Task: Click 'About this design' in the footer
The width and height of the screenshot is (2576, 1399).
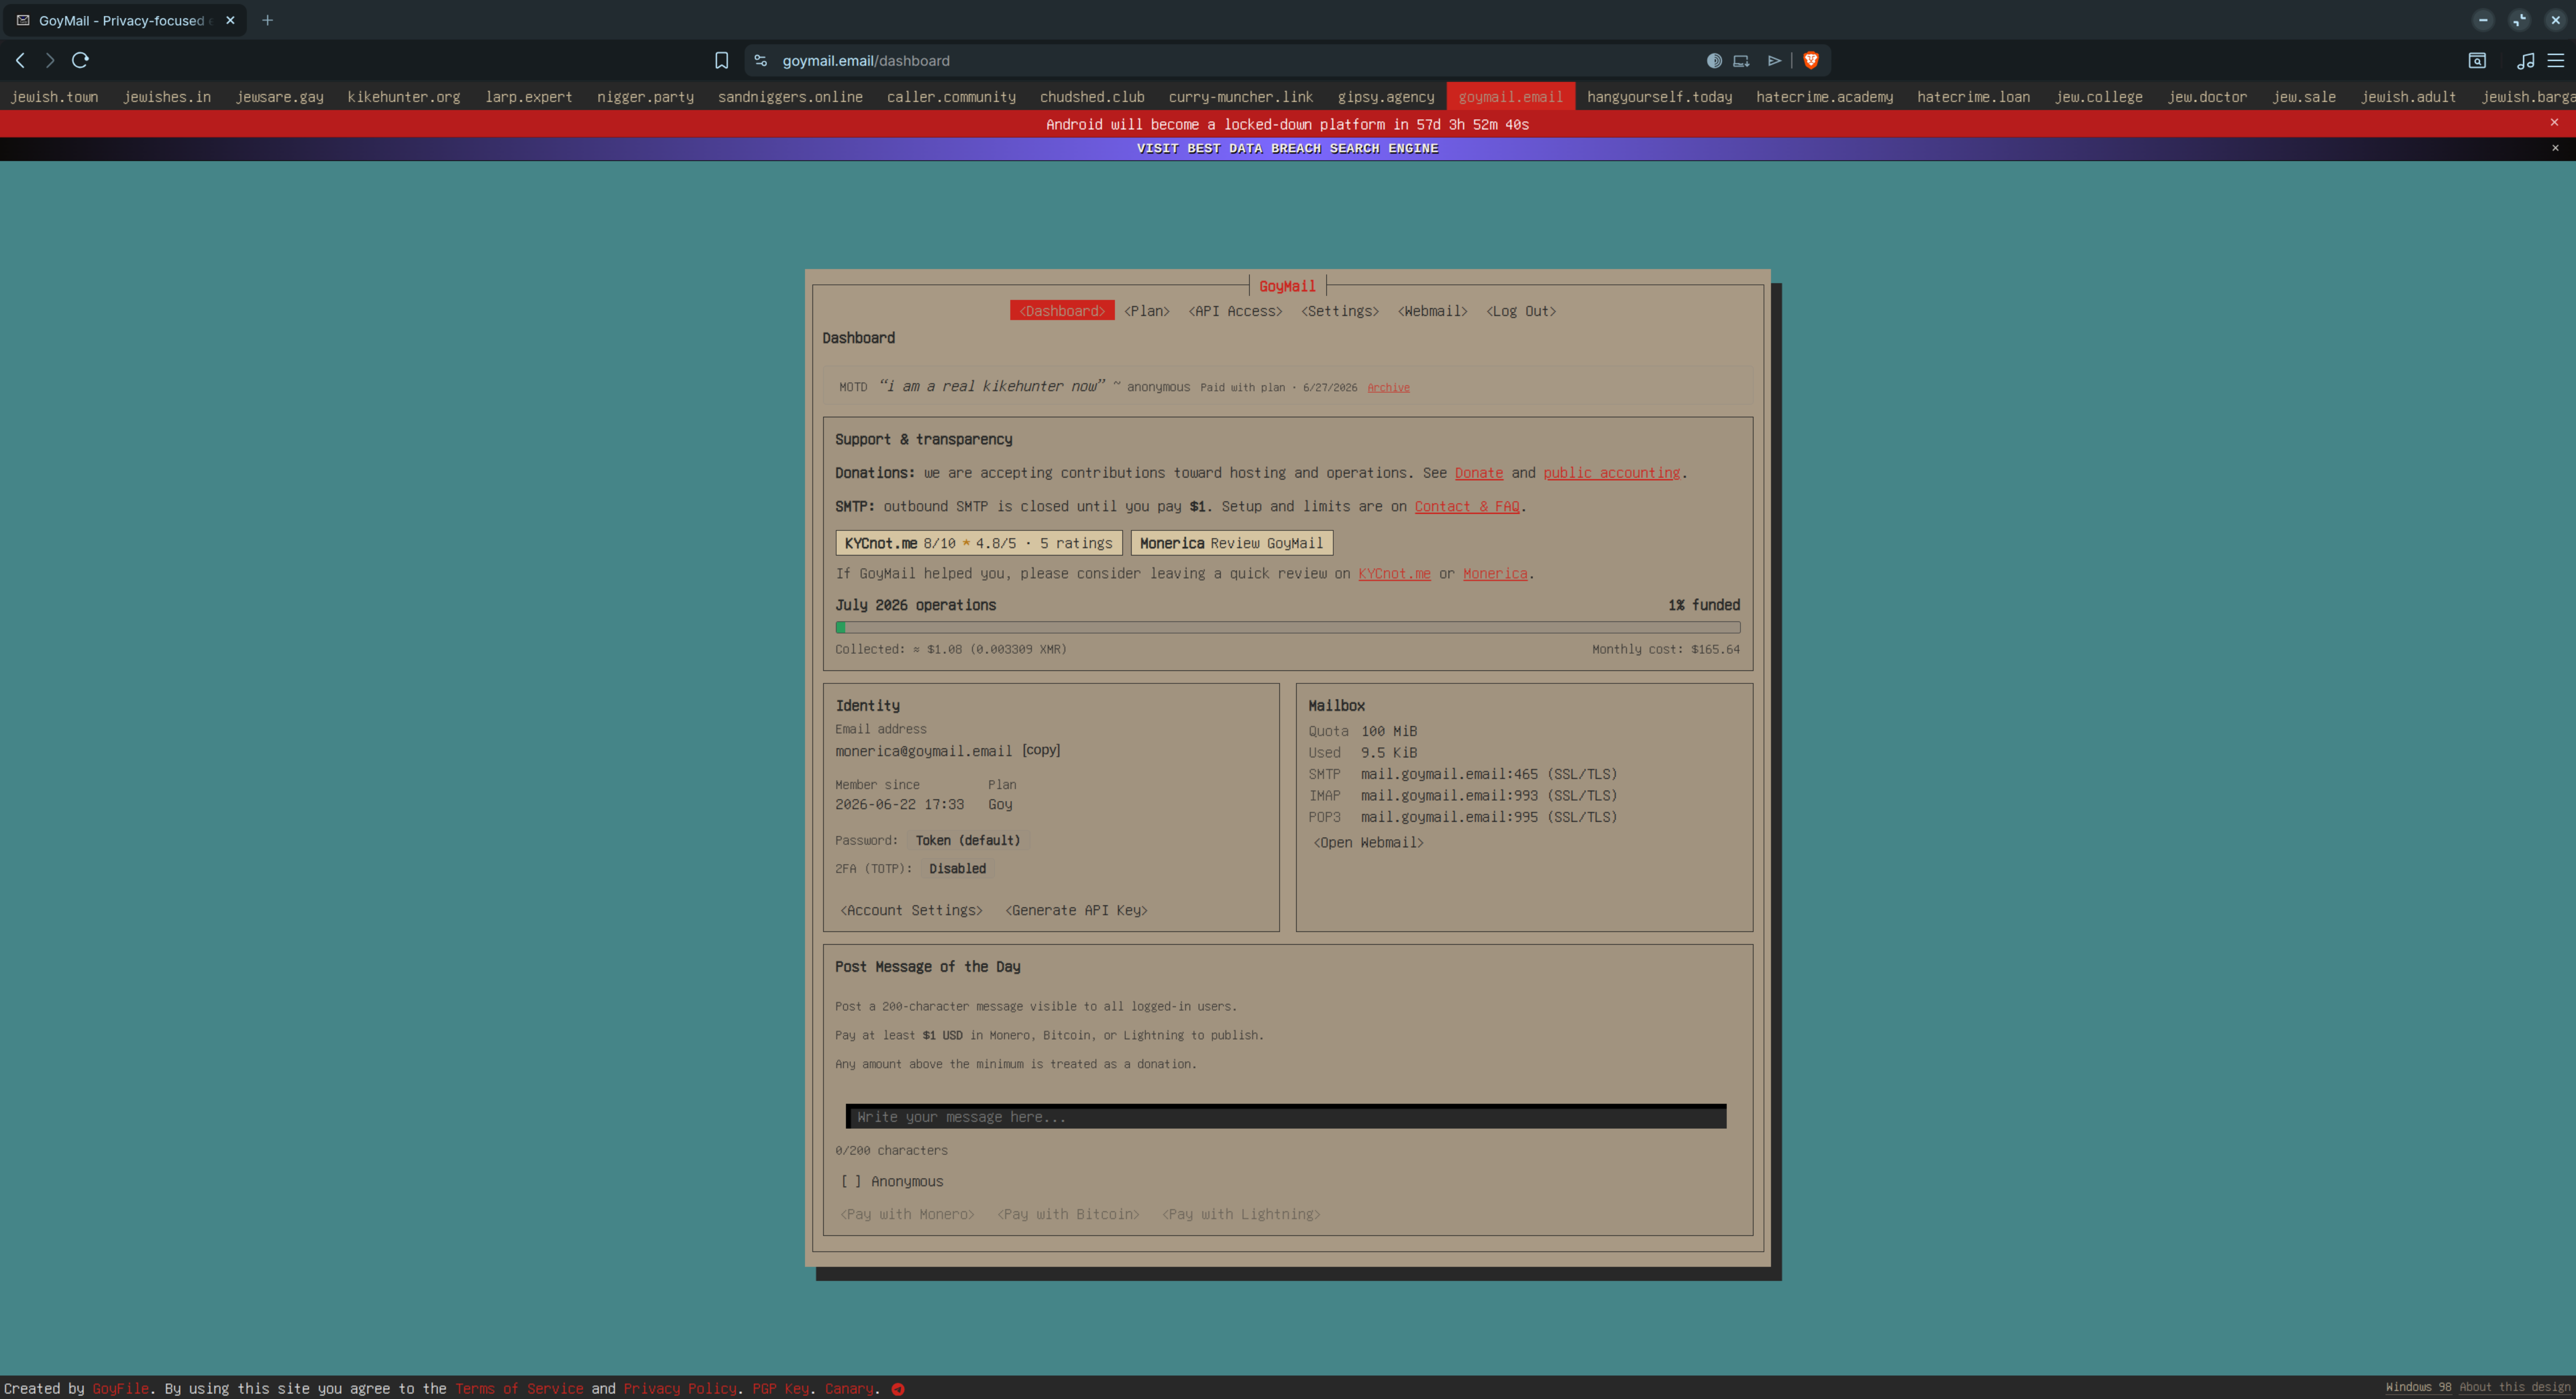Action: [2514, 1387]
